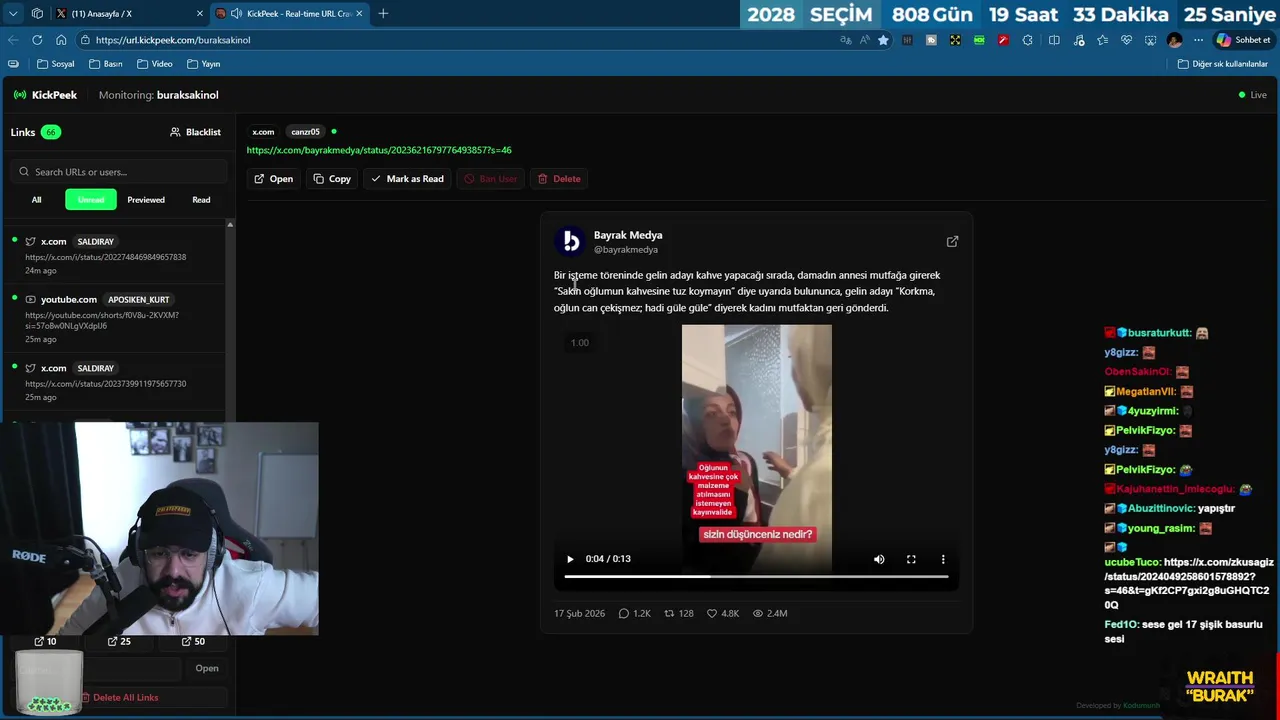Select the Read links filter
1280x720 pixels.
click(x=201, y=200)
